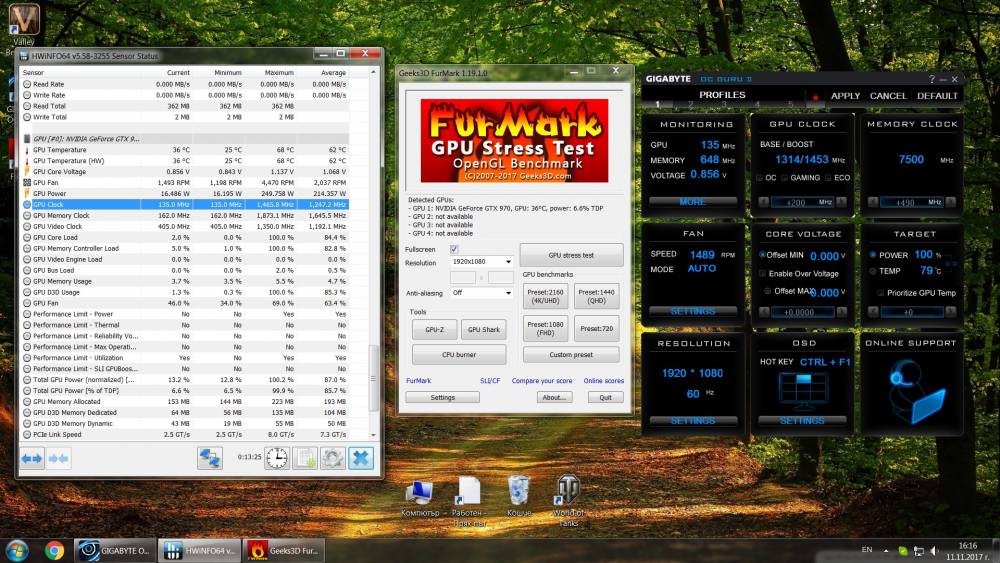
Task: Open Anti-aliasing dropdown
Action: pyautogui.click(x=482, y=293)
